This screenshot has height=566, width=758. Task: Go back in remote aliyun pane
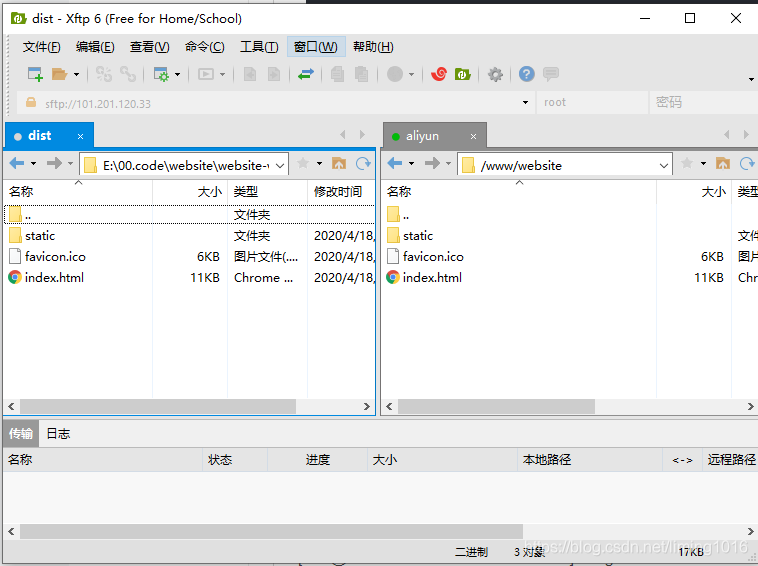coord(395,164)
